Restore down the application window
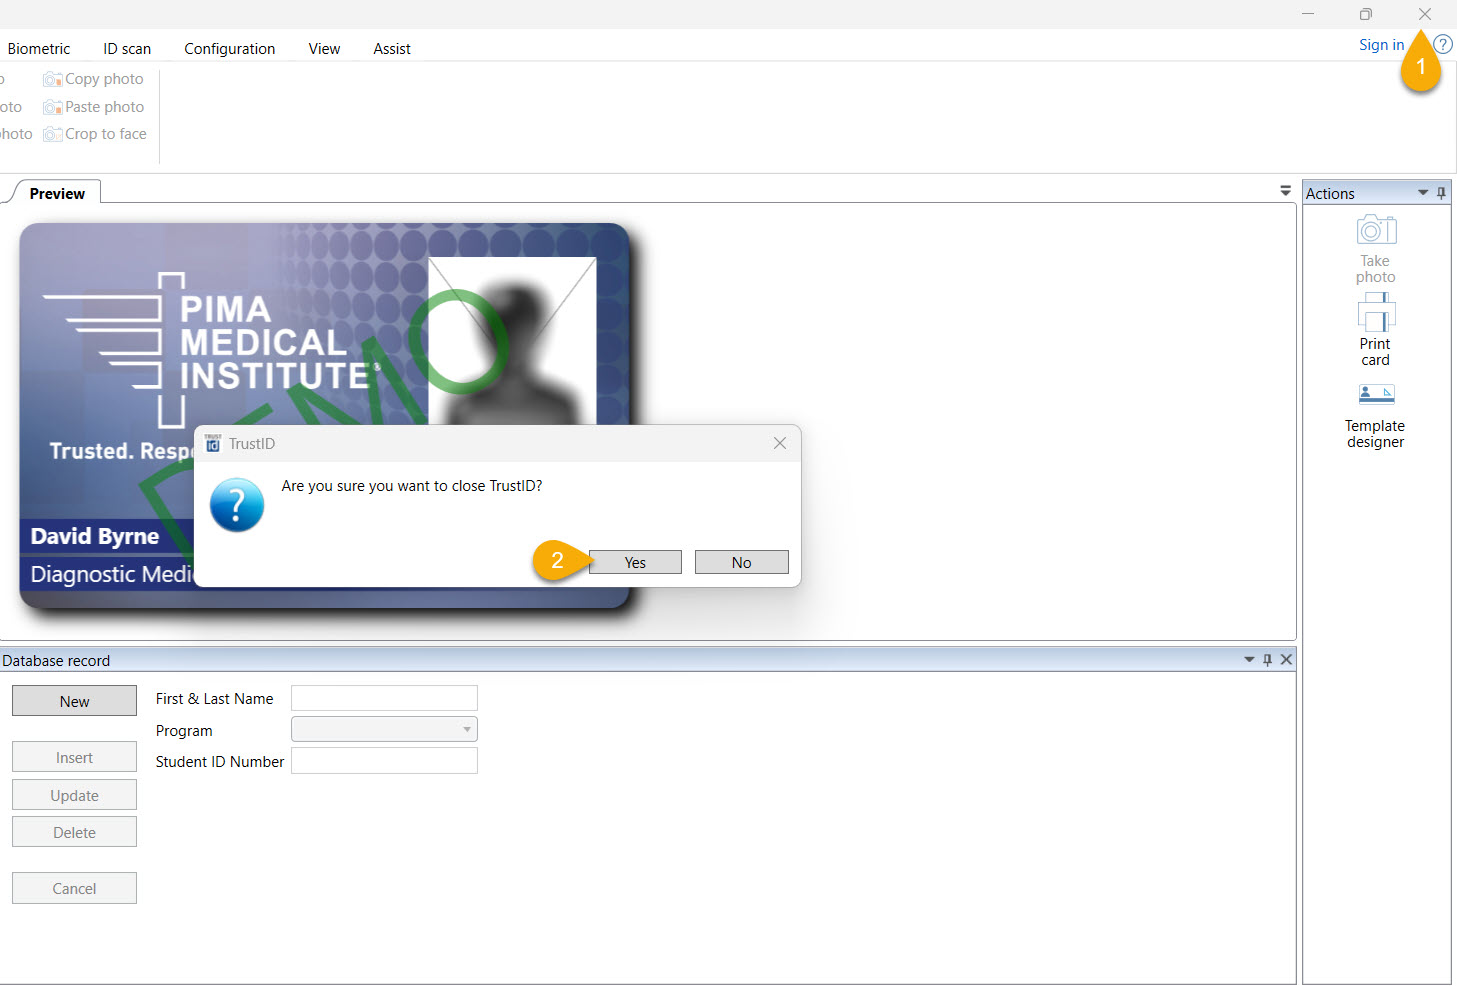Image resolution: width=1457 pixels, height=986 pixels. pyautogui.click(x=1366, y=14)
